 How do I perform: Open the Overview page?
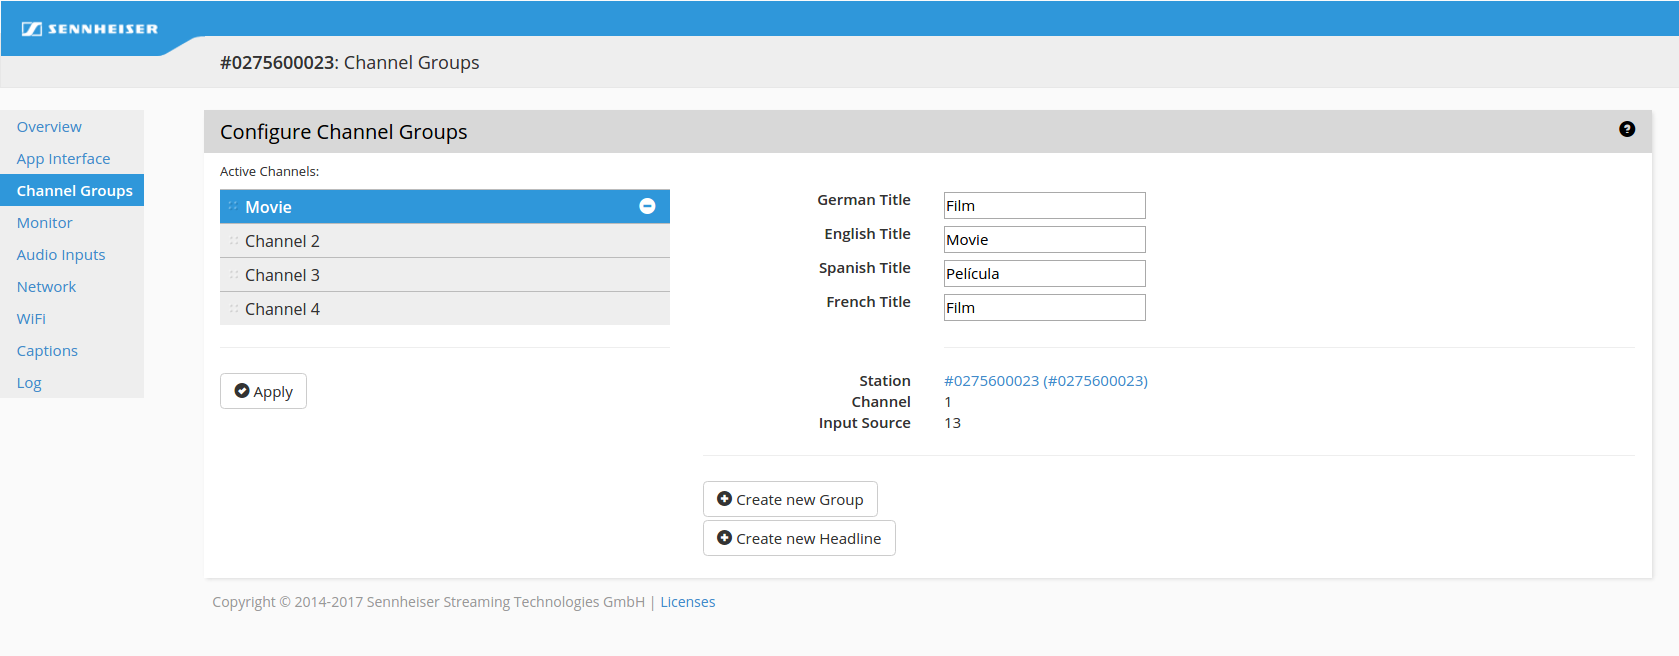click(49, 127)
